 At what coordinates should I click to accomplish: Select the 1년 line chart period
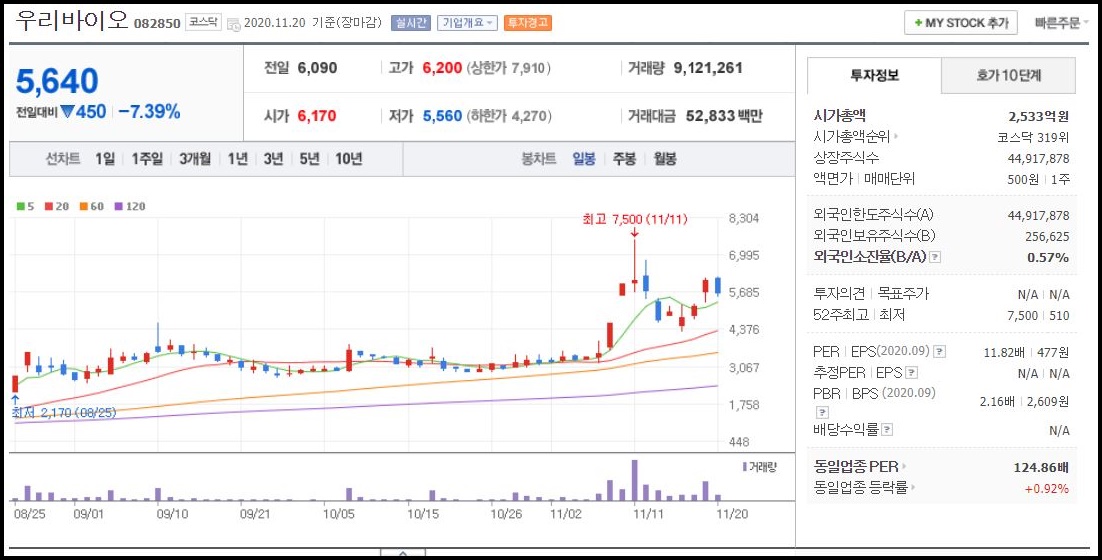coord(238,159)
